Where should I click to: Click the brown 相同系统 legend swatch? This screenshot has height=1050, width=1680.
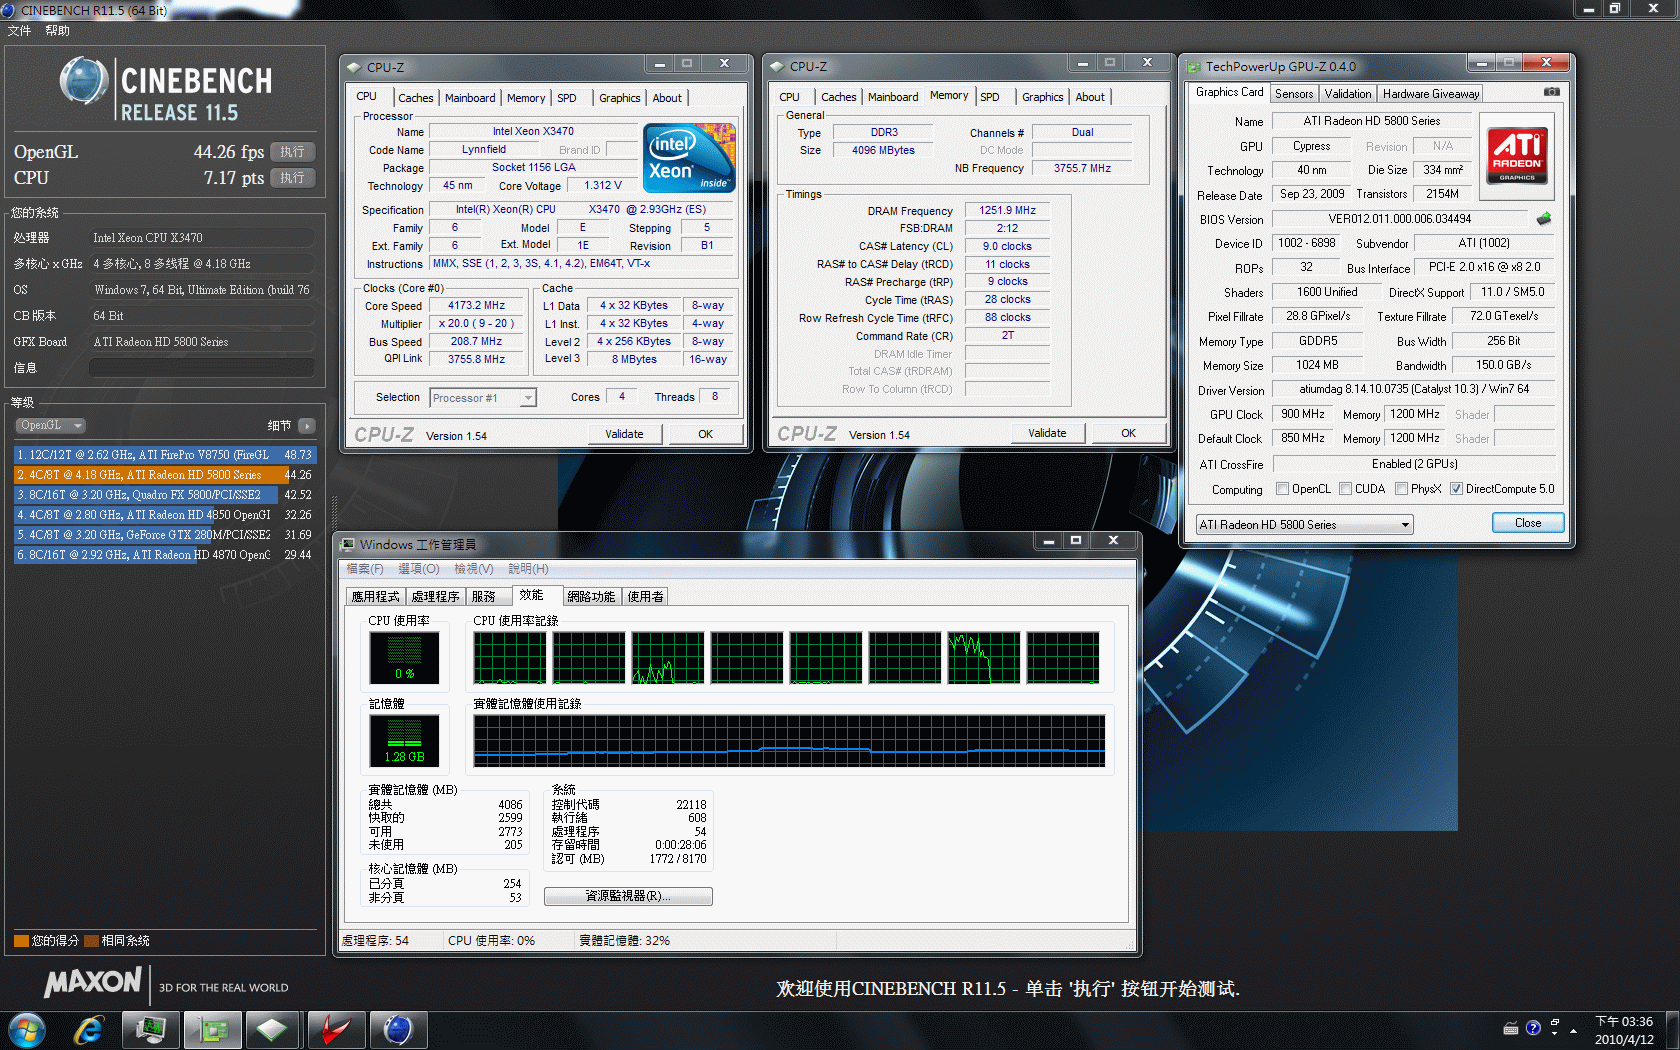coord(91,941)
